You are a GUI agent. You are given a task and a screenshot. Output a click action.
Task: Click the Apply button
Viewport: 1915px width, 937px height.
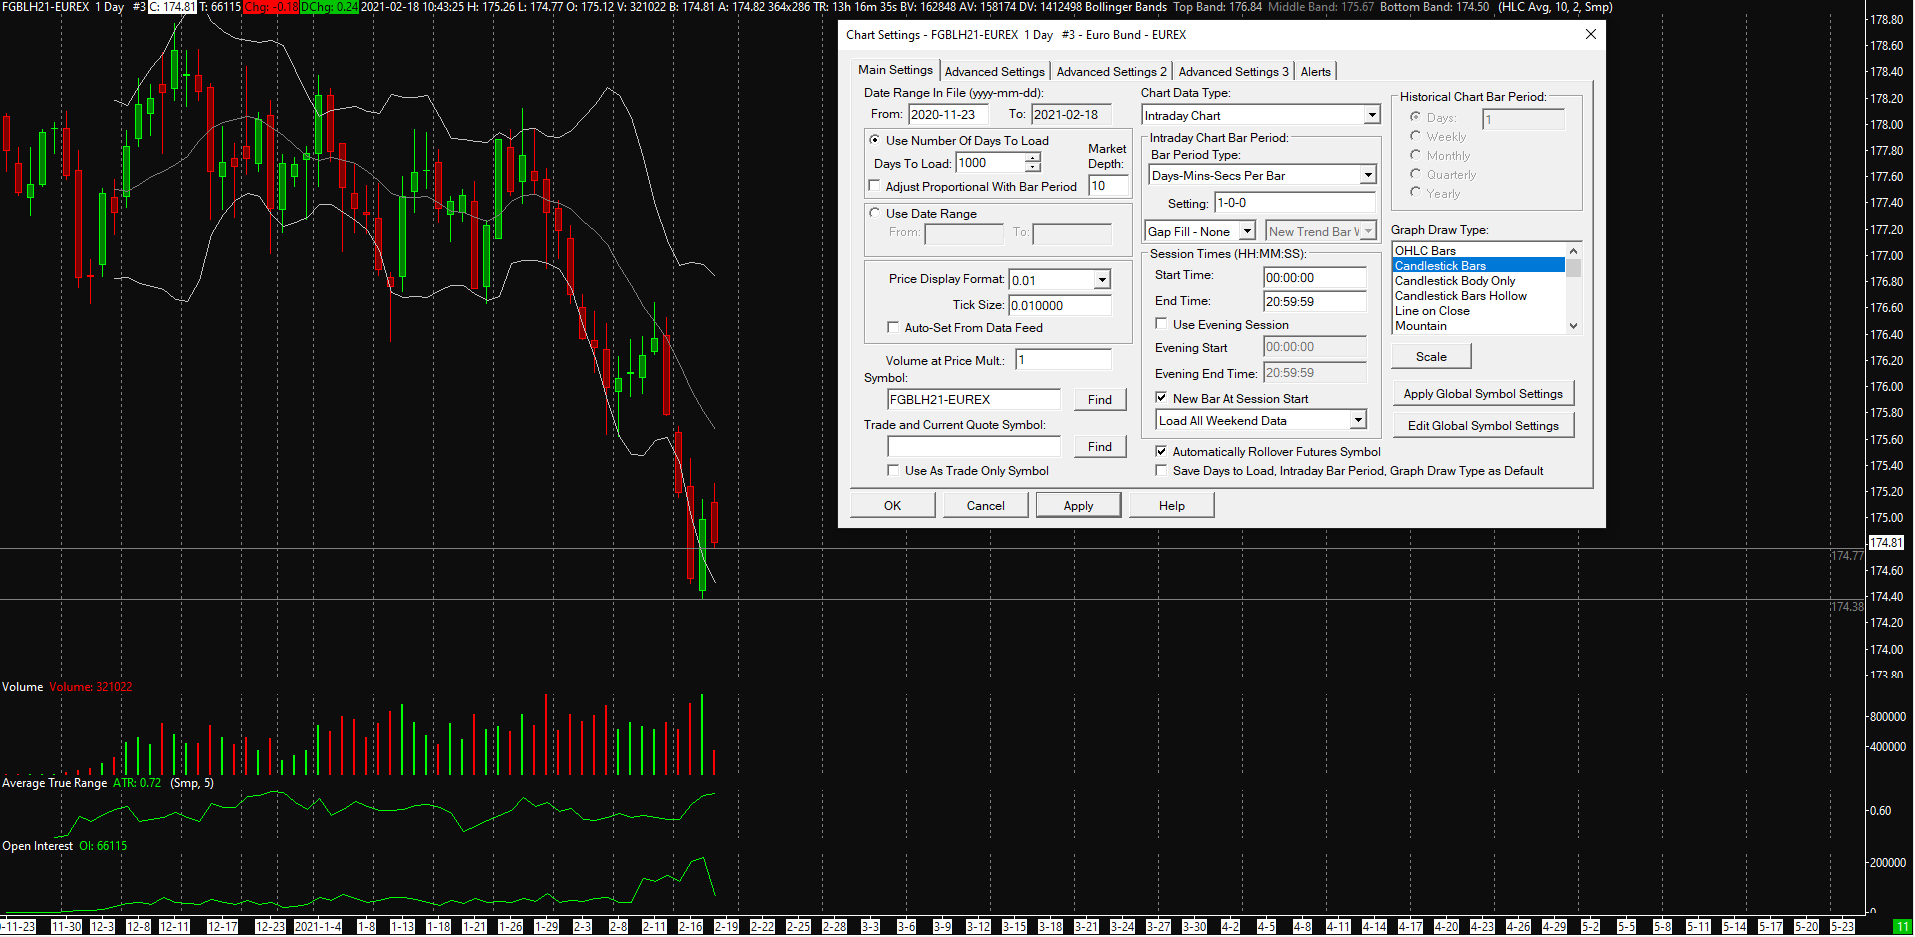[x=1078, y=506]
